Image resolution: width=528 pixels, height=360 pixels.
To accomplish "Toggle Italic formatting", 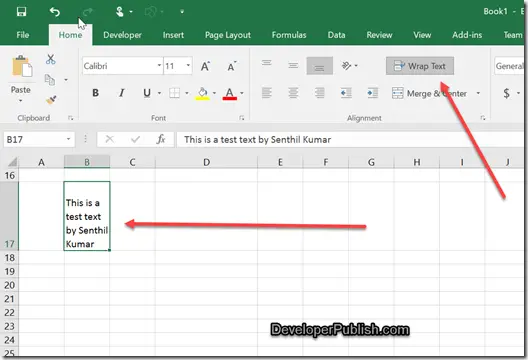I will pyautogui.click(x=122, y=93).
